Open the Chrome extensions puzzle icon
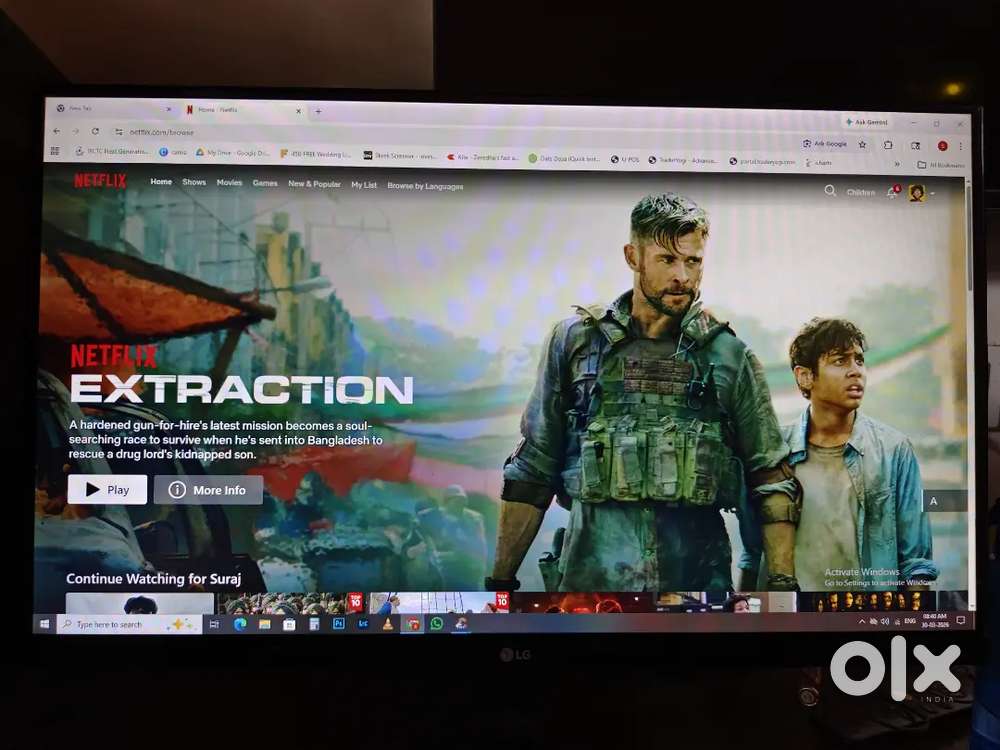Viewport: 1000px width, 750px height. (x=888, y=145)
